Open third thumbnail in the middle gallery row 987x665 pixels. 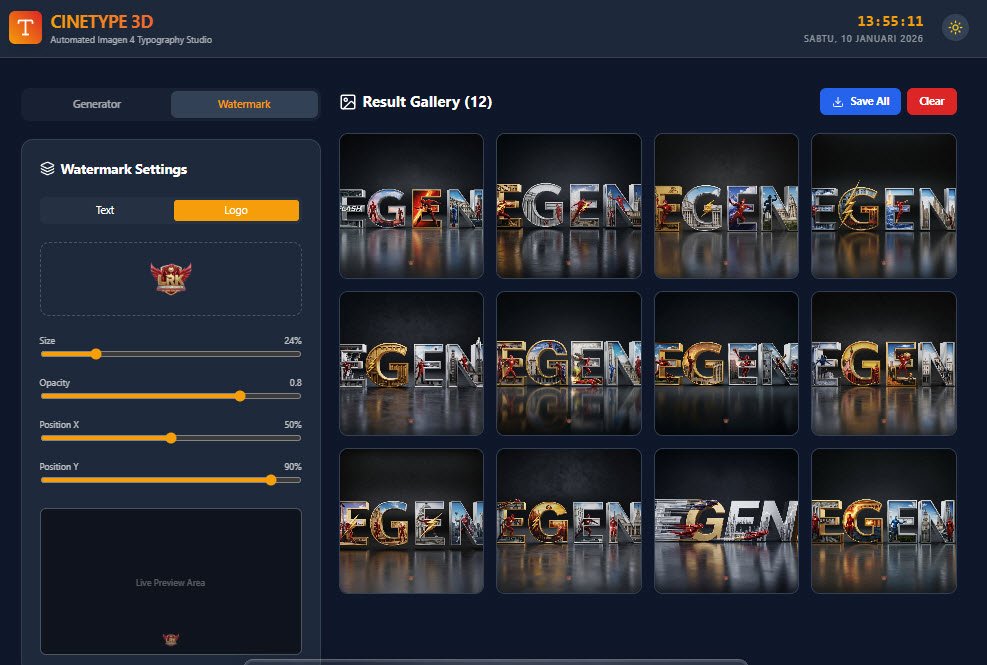tap(726, 363)
